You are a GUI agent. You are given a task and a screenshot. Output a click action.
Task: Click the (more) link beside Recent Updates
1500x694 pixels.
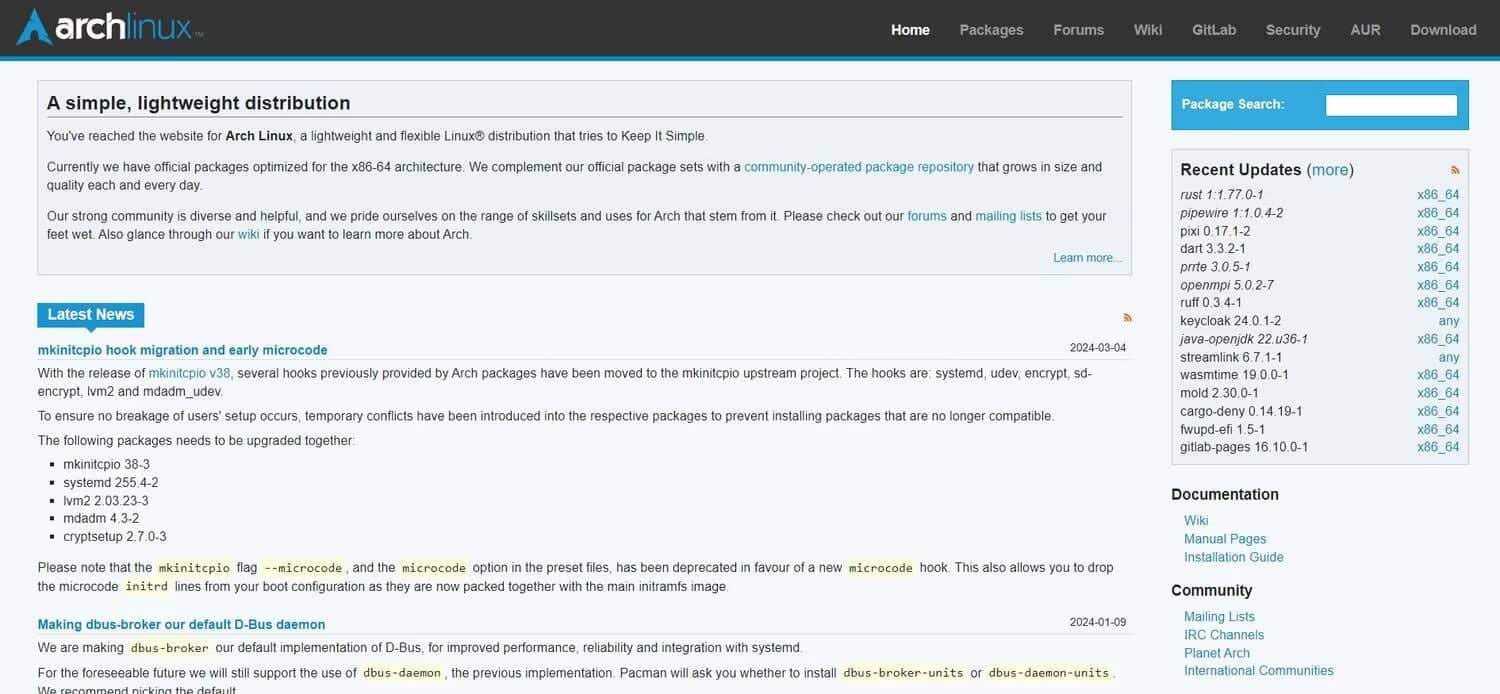click(x=1330, y=170)
